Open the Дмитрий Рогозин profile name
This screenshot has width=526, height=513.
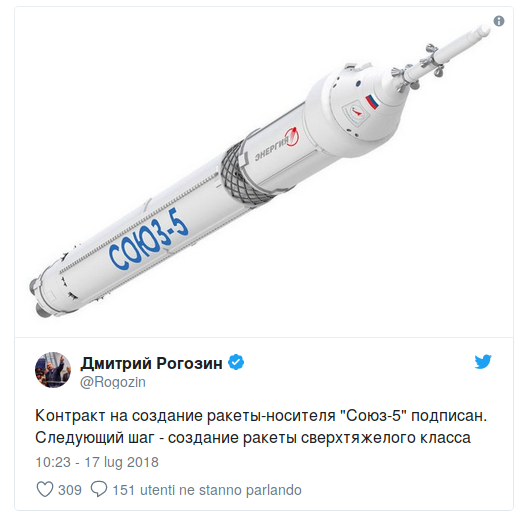point(151,363)
